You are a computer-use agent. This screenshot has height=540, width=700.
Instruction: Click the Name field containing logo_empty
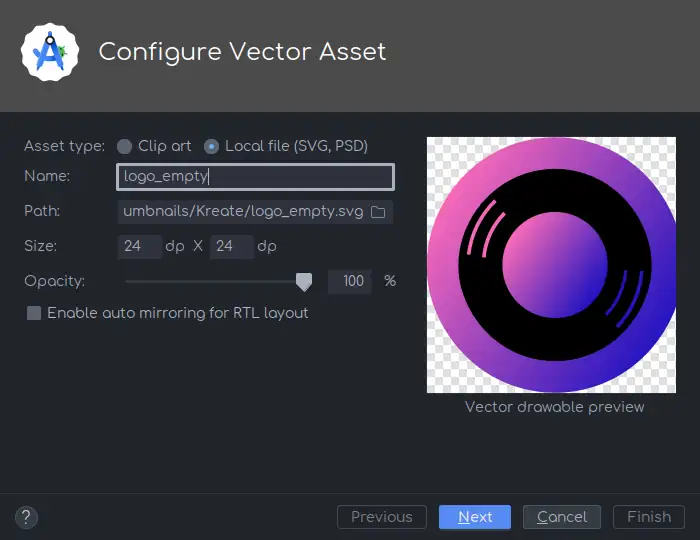[x=255, y=177]
